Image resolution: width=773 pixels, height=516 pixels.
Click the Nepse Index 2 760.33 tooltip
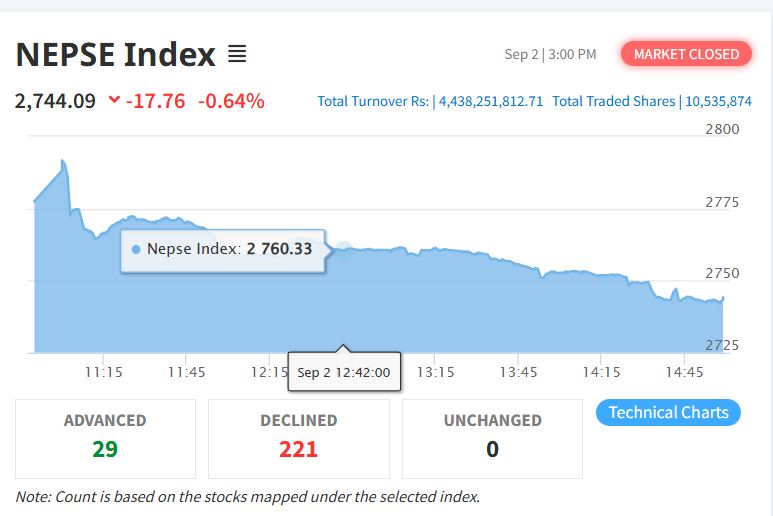(223, 249)
